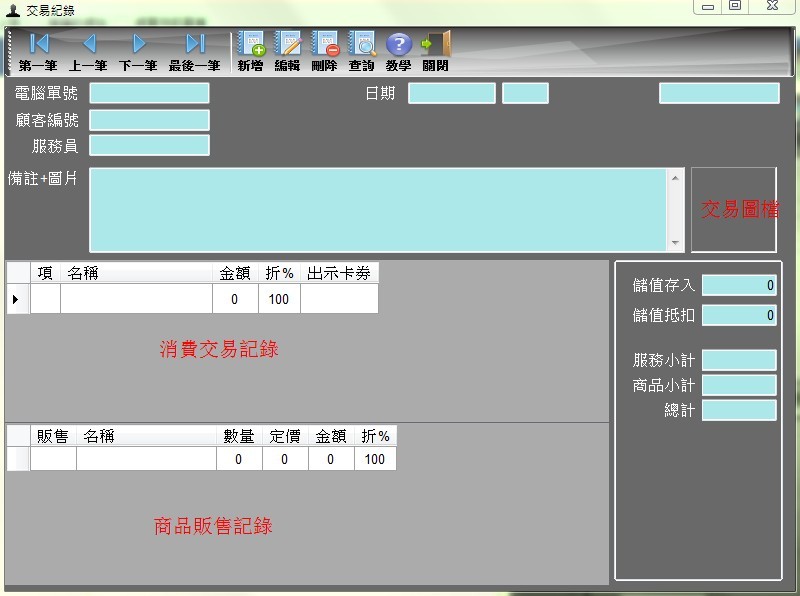Select the 服務員 text field
Image resolution: width=800 pixels, height=596 pixels.
[148, 144]
